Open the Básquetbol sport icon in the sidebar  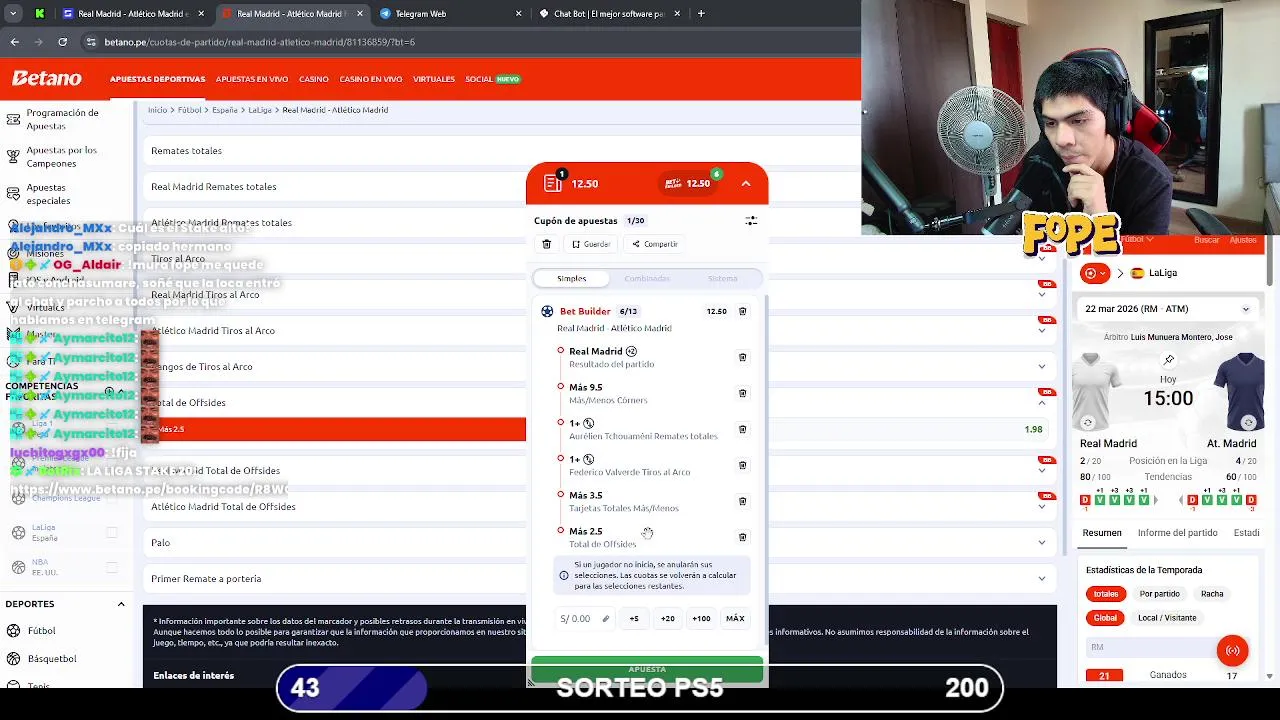coord(14,659)
